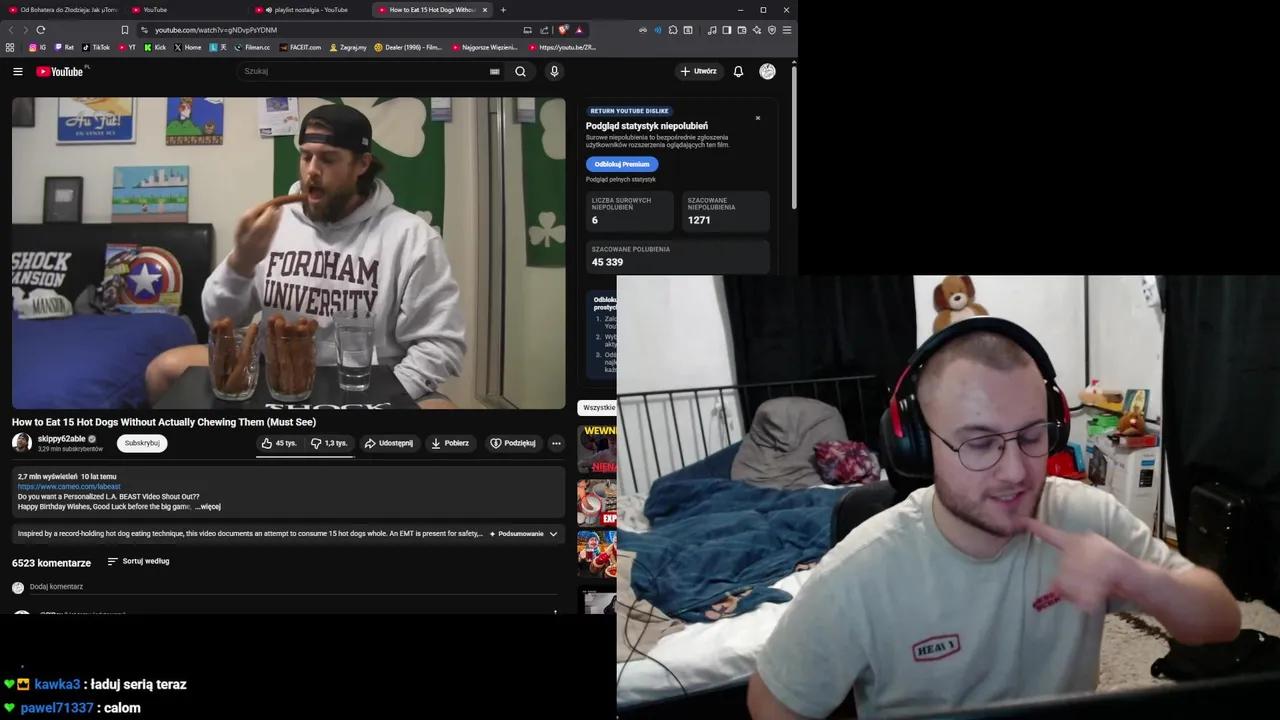Screen dimensions: 1280x720
Task: Open the speaker extension icon in toolbar
Action: 658,30
